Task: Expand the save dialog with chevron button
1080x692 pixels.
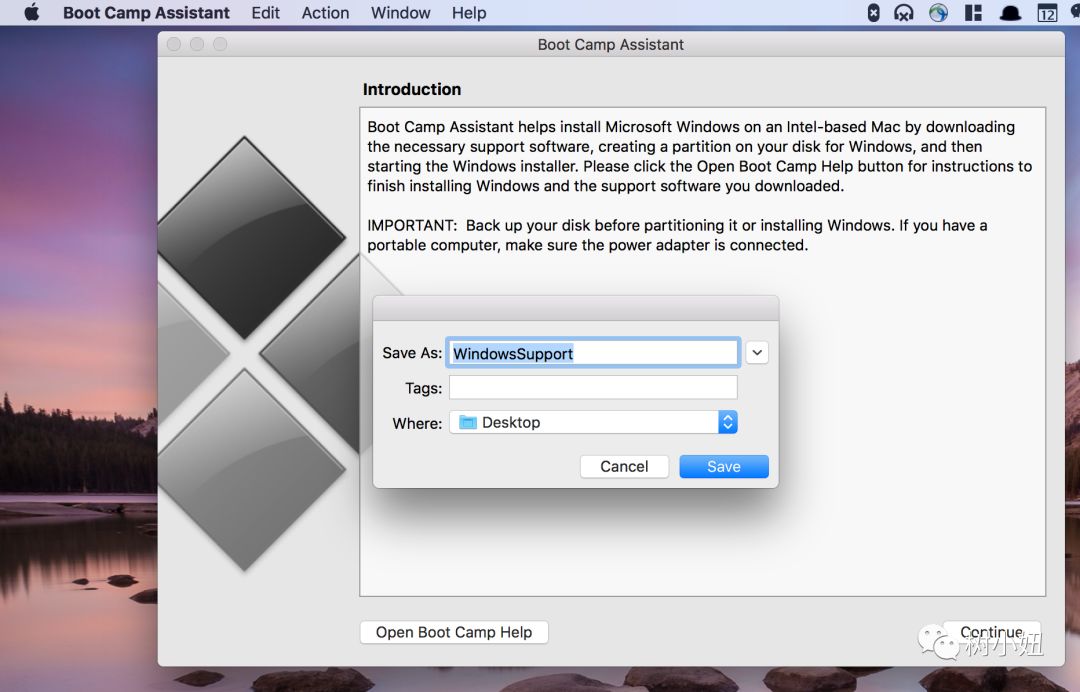Action: (757, 353)
